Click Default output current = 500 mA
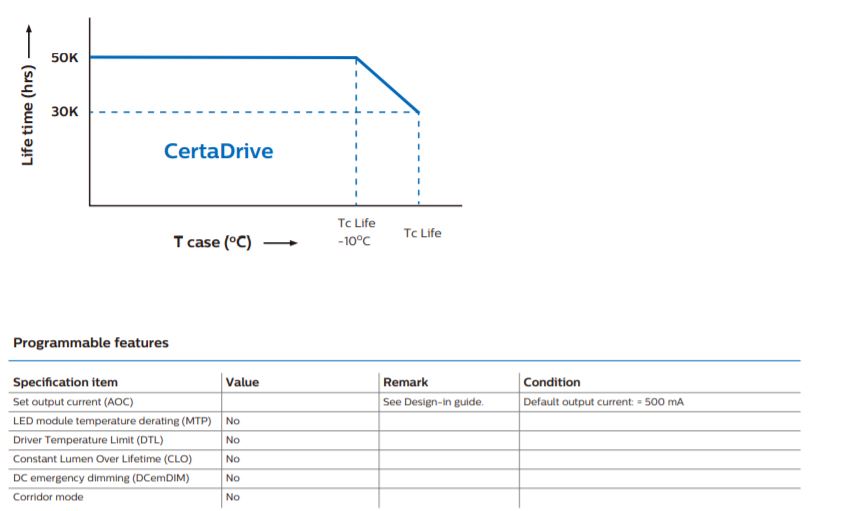This screenshot has width=842, height=511. (x=604, y=402)
